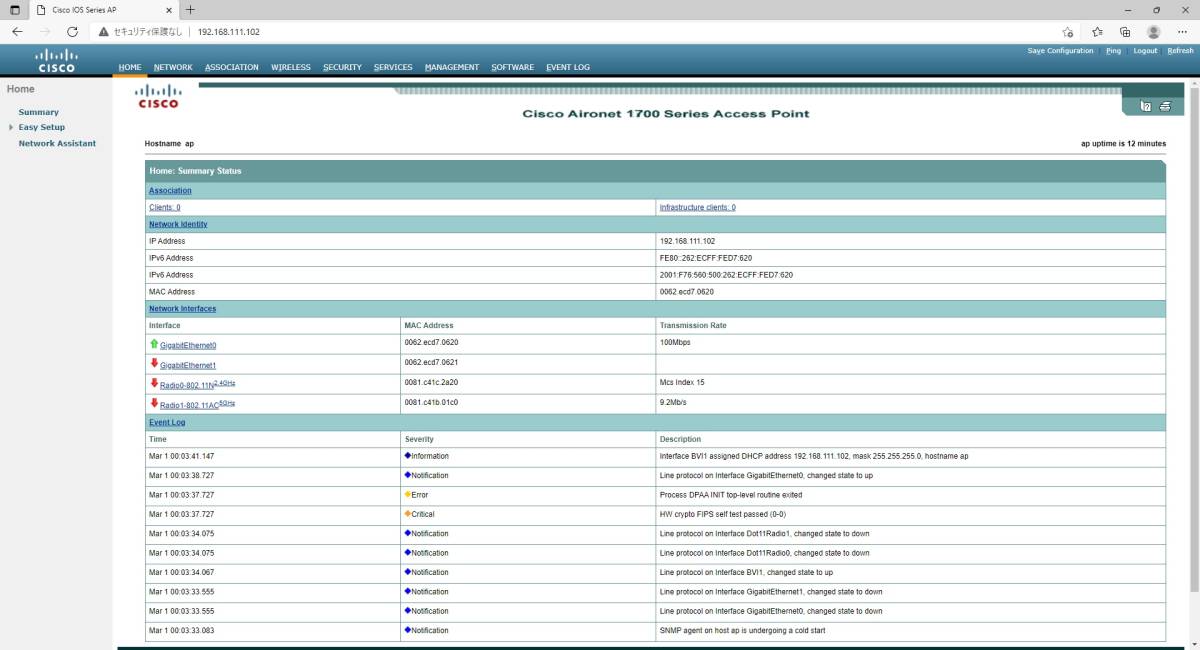Open the SERVICES menu

393,67
